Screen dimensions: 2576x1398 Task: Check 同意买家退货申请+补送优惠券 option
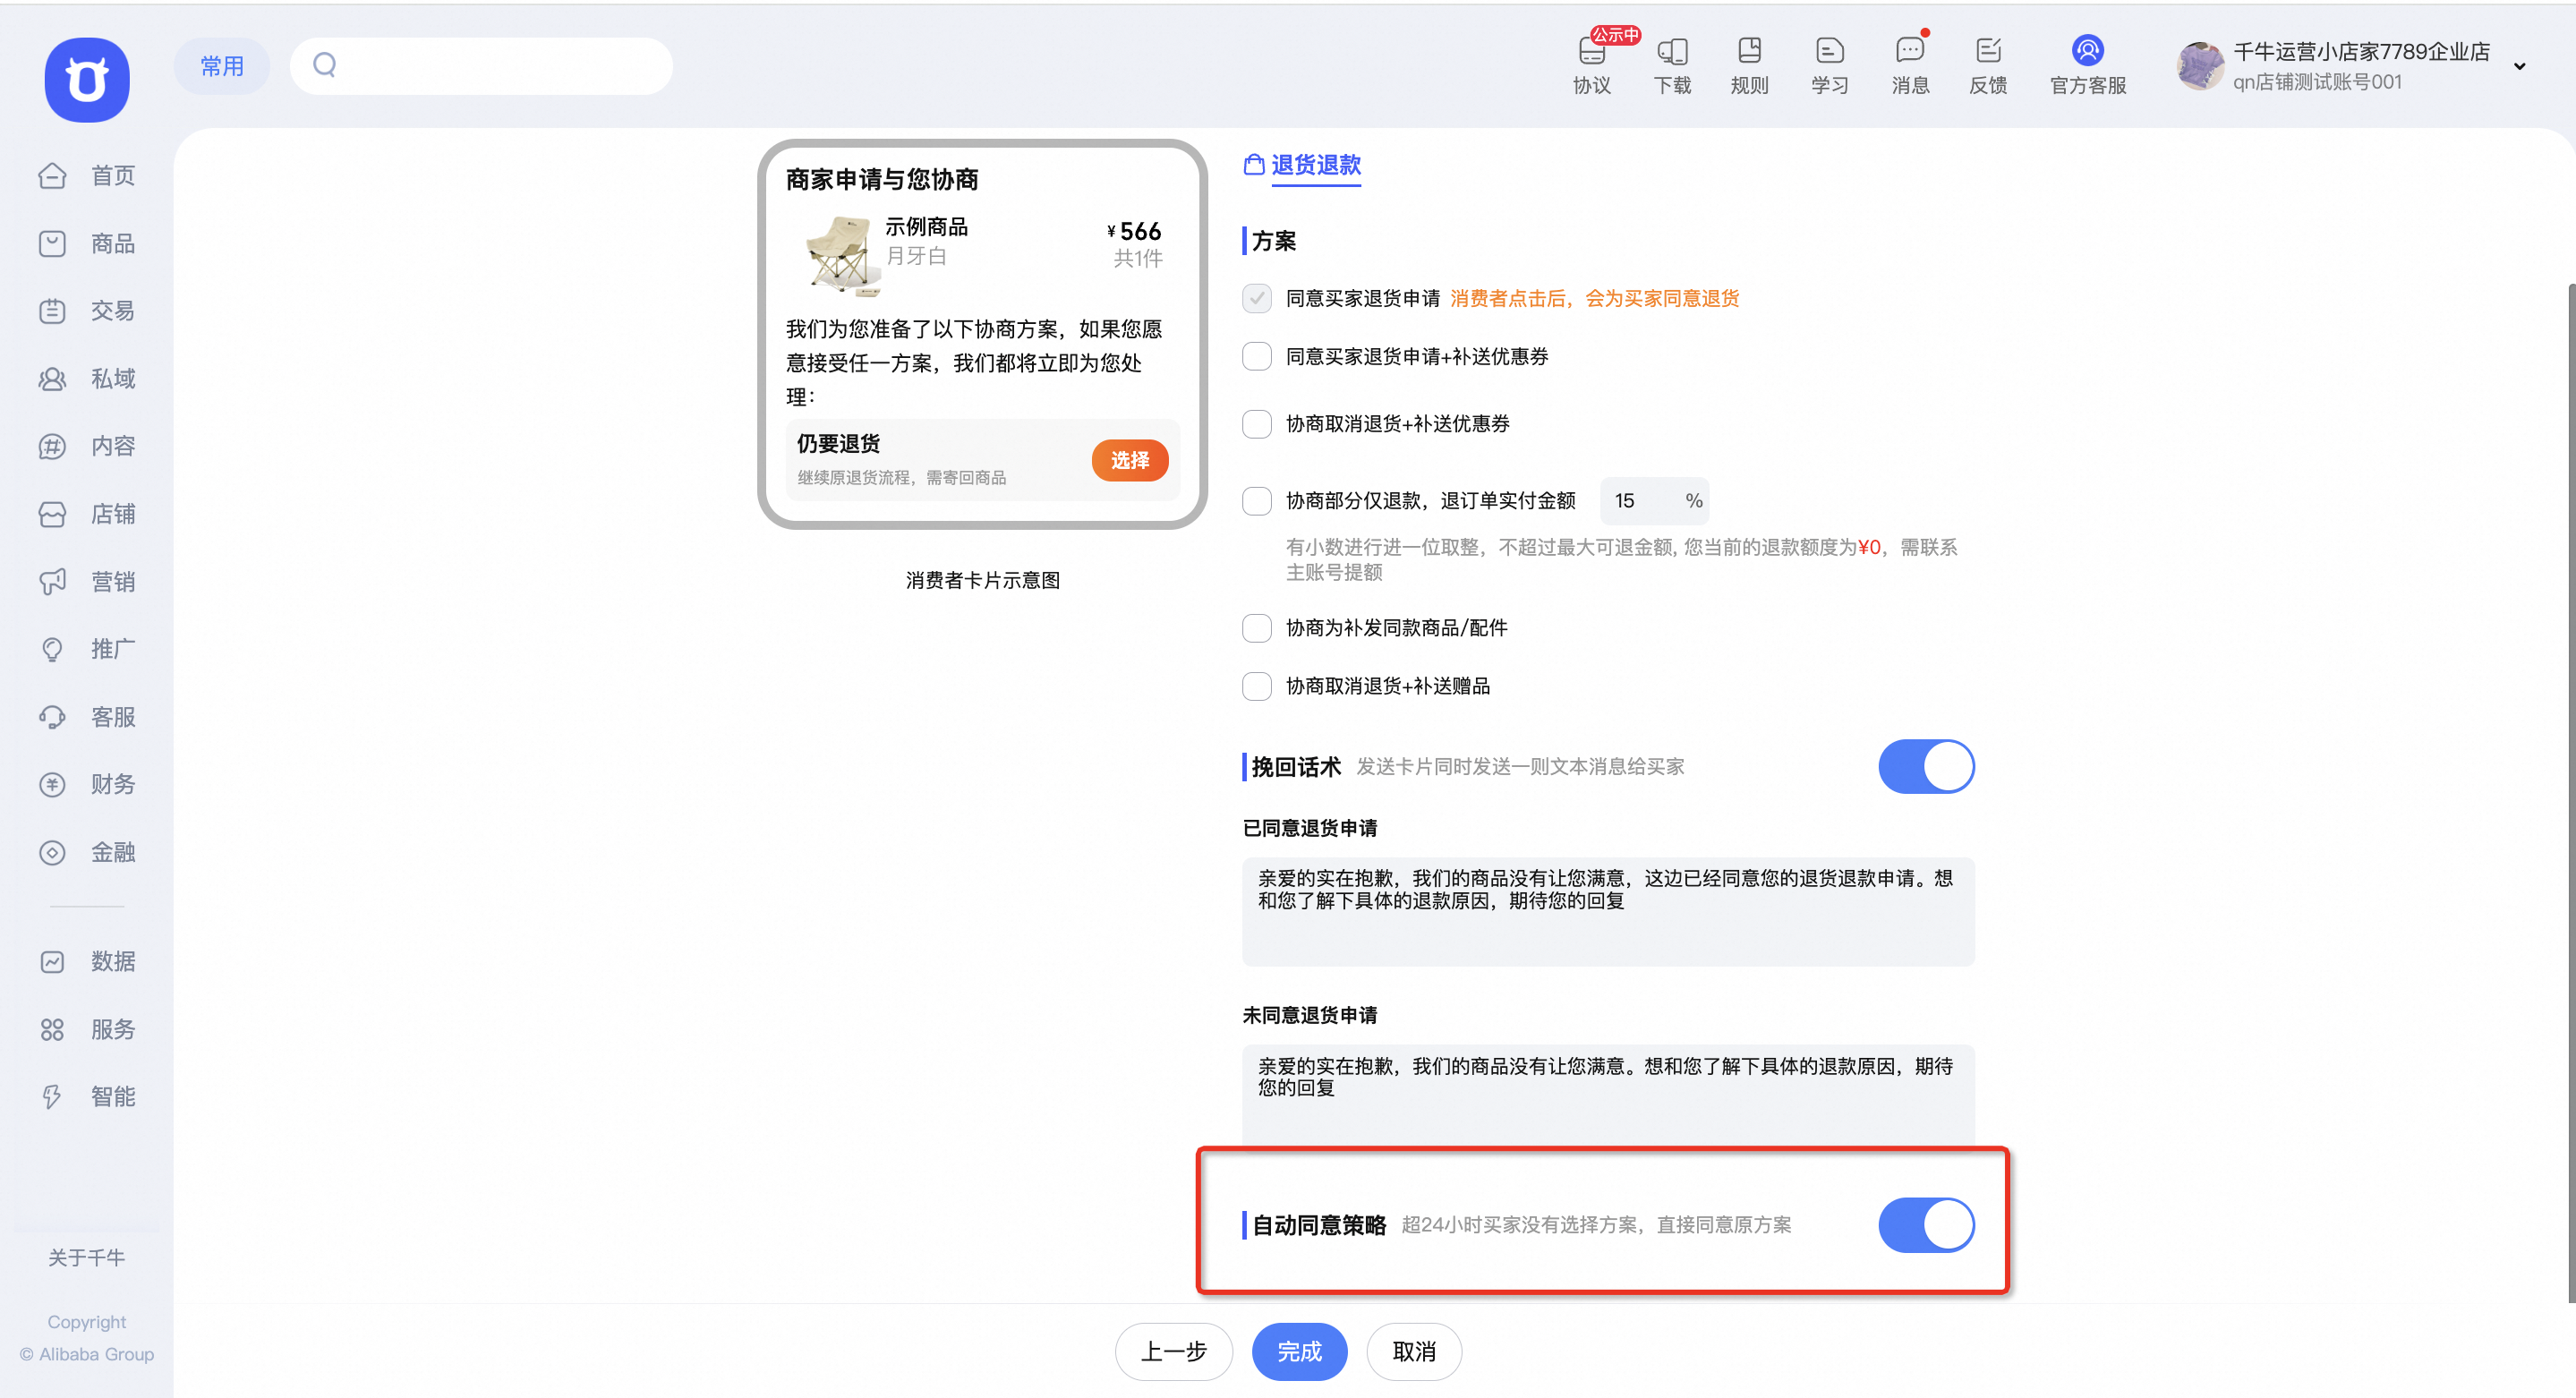1256,356
